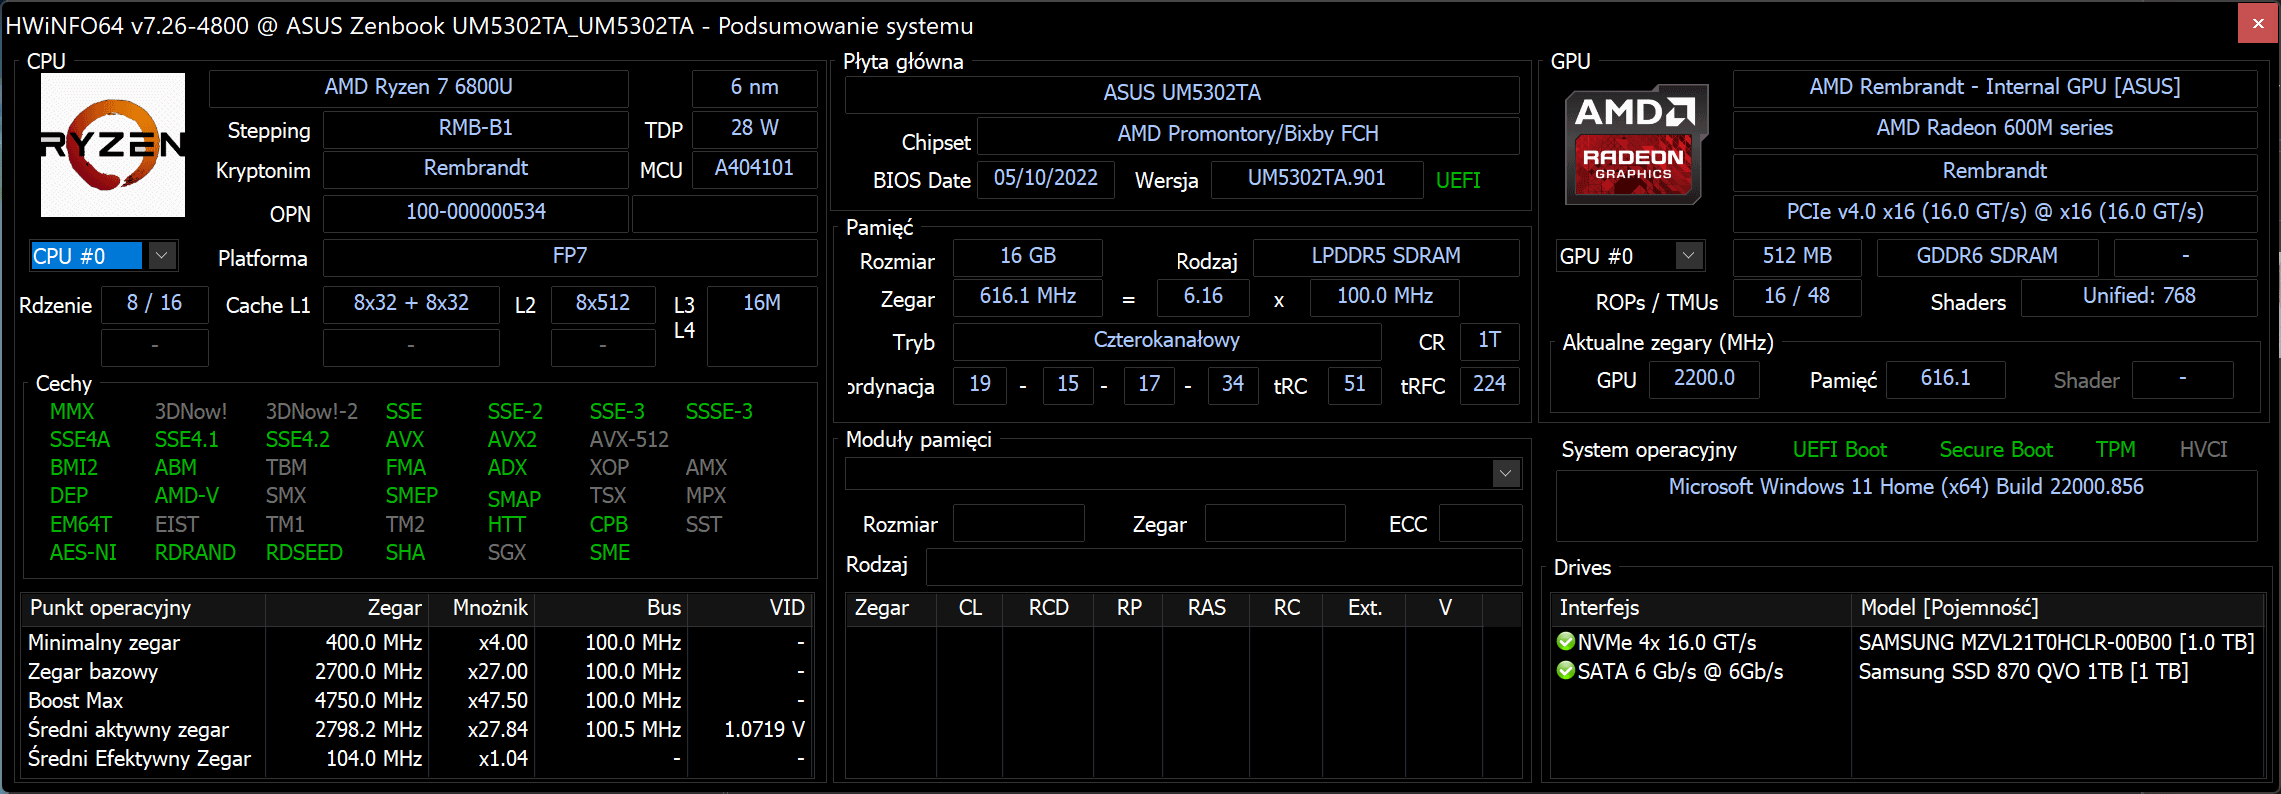This screenshot has height=794, width=2281.
Task: Click the Punkt operacyjny column header
Action: pyautogui.click(x=143, y=608)
